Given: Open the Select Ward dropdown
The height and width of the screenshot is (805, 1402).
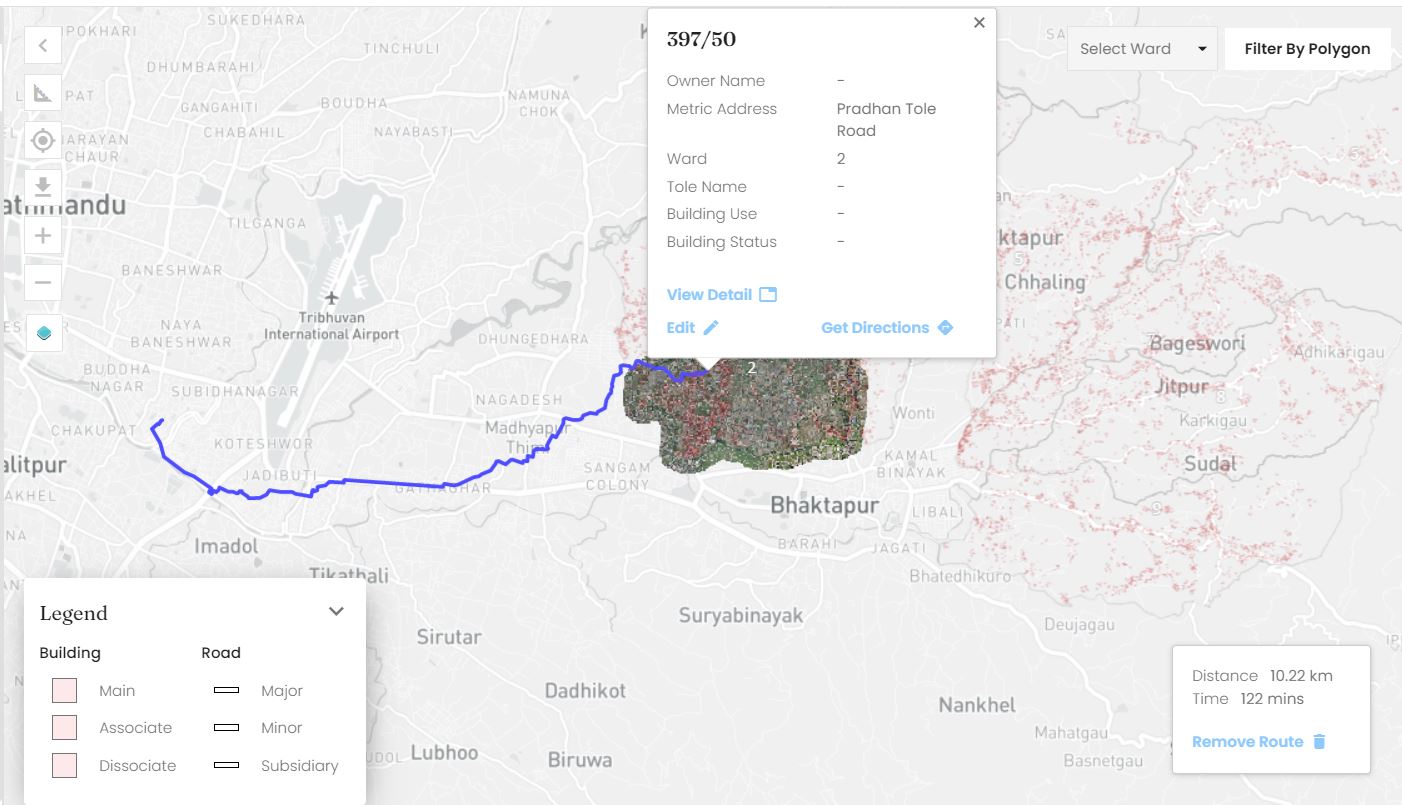Looking at the screenshot, I should pyautogui.click(x=1141, y=49).
